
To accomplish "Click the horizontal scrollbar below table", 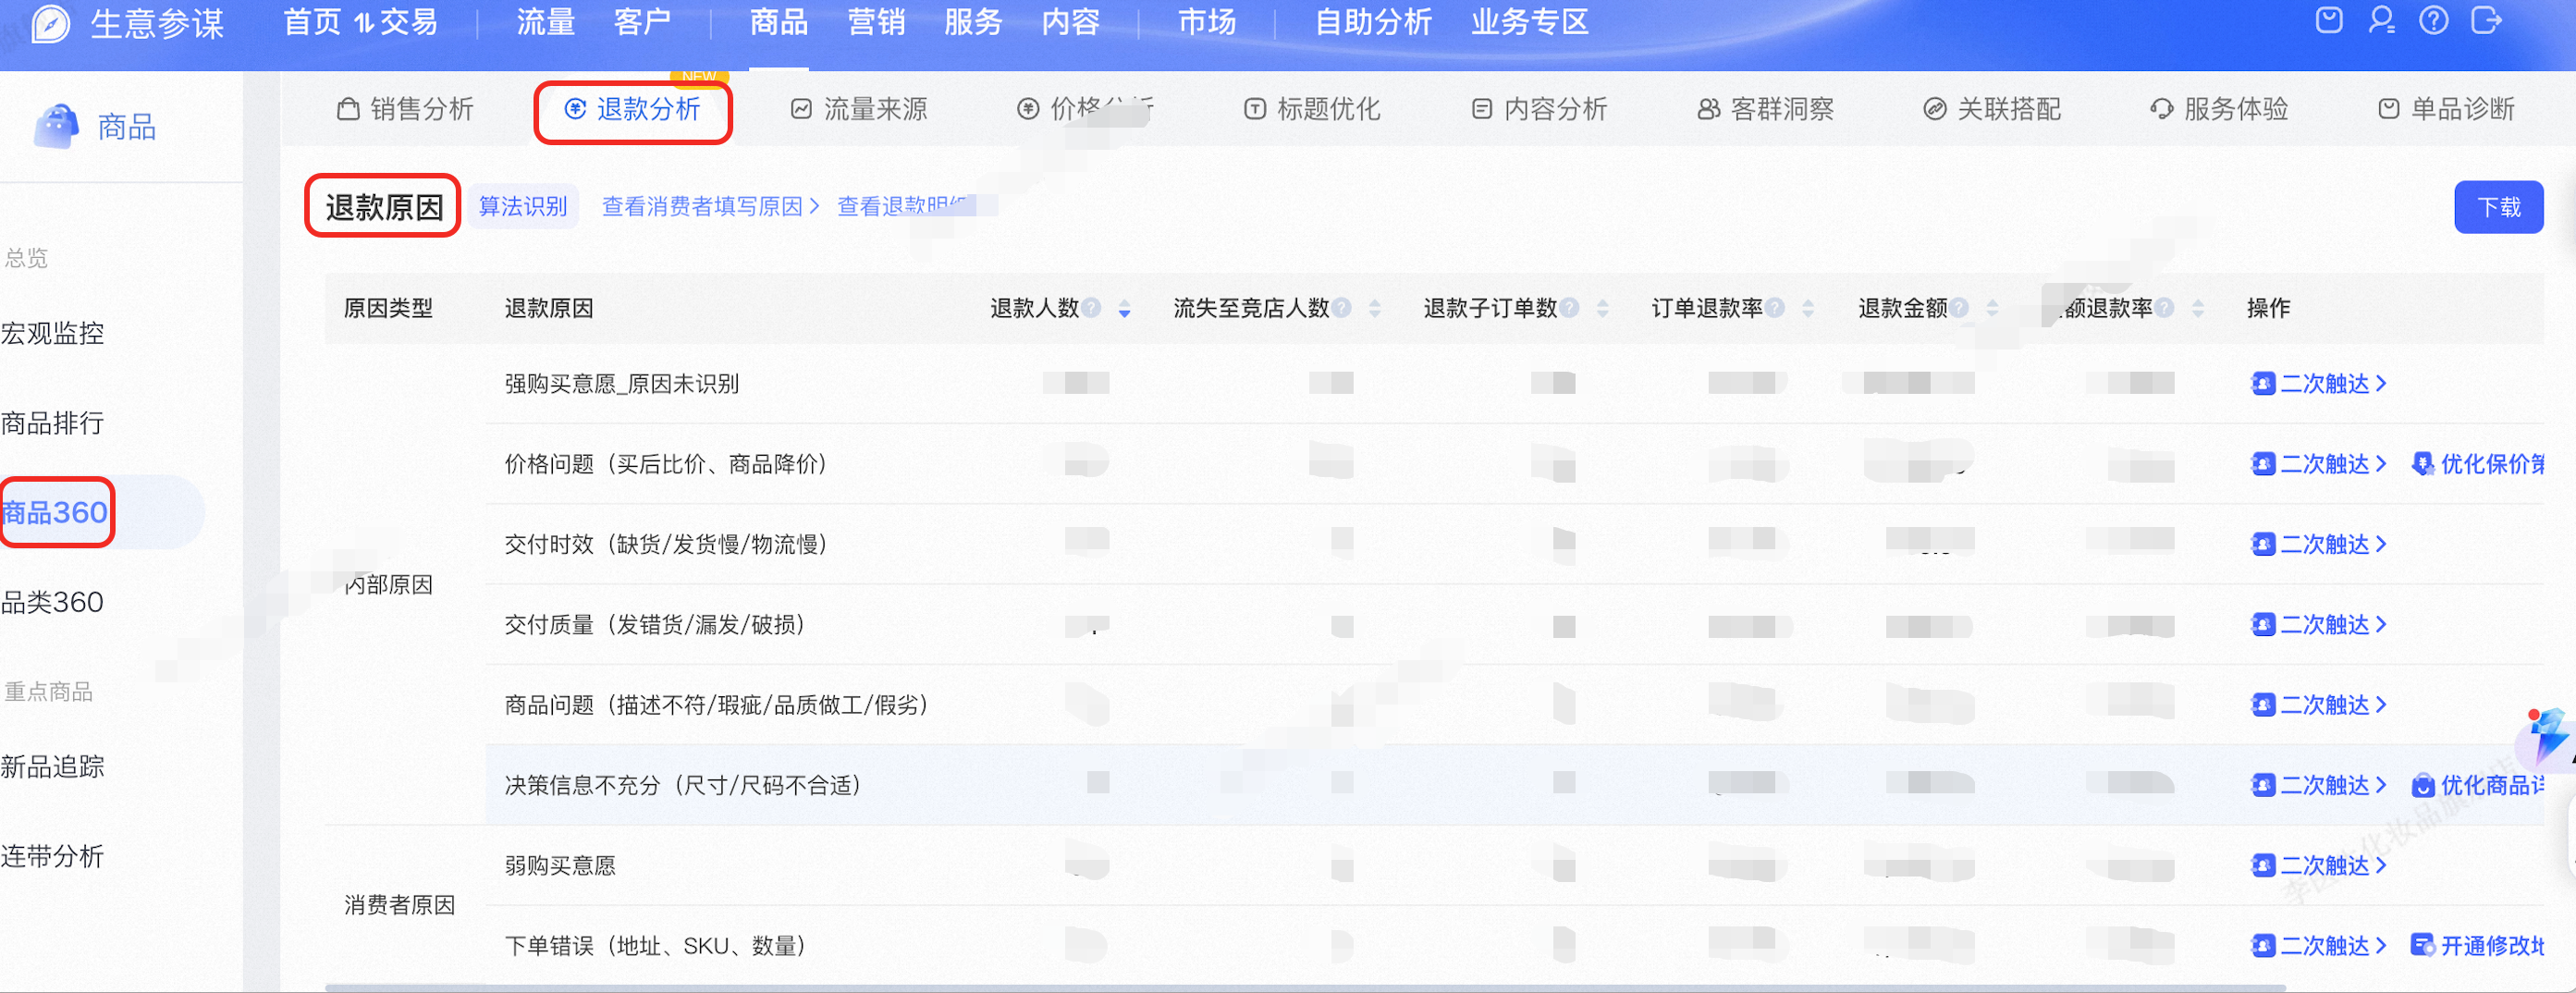I will pos(1305,988).
